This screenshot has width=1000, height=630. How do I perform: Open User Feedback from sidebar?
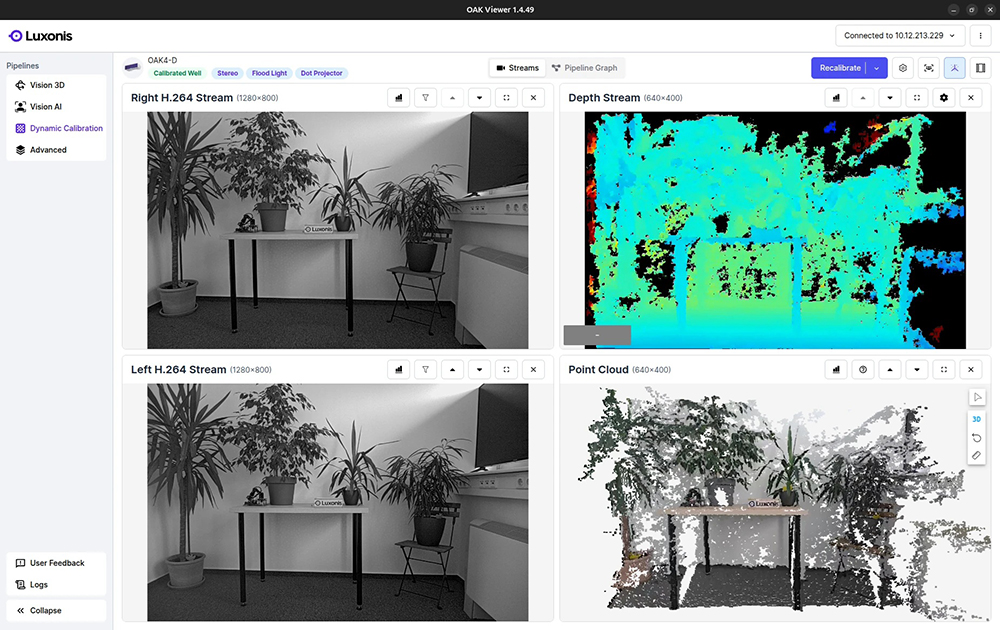(x=56, y=563)
